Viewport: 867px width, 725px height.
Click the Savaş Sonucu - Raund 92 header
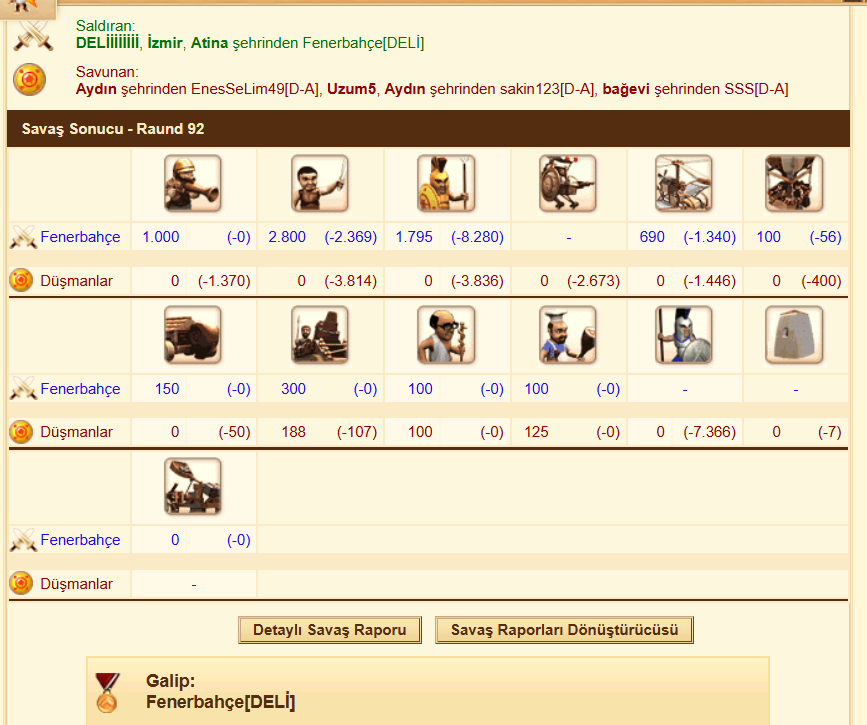tap(429, 129)
